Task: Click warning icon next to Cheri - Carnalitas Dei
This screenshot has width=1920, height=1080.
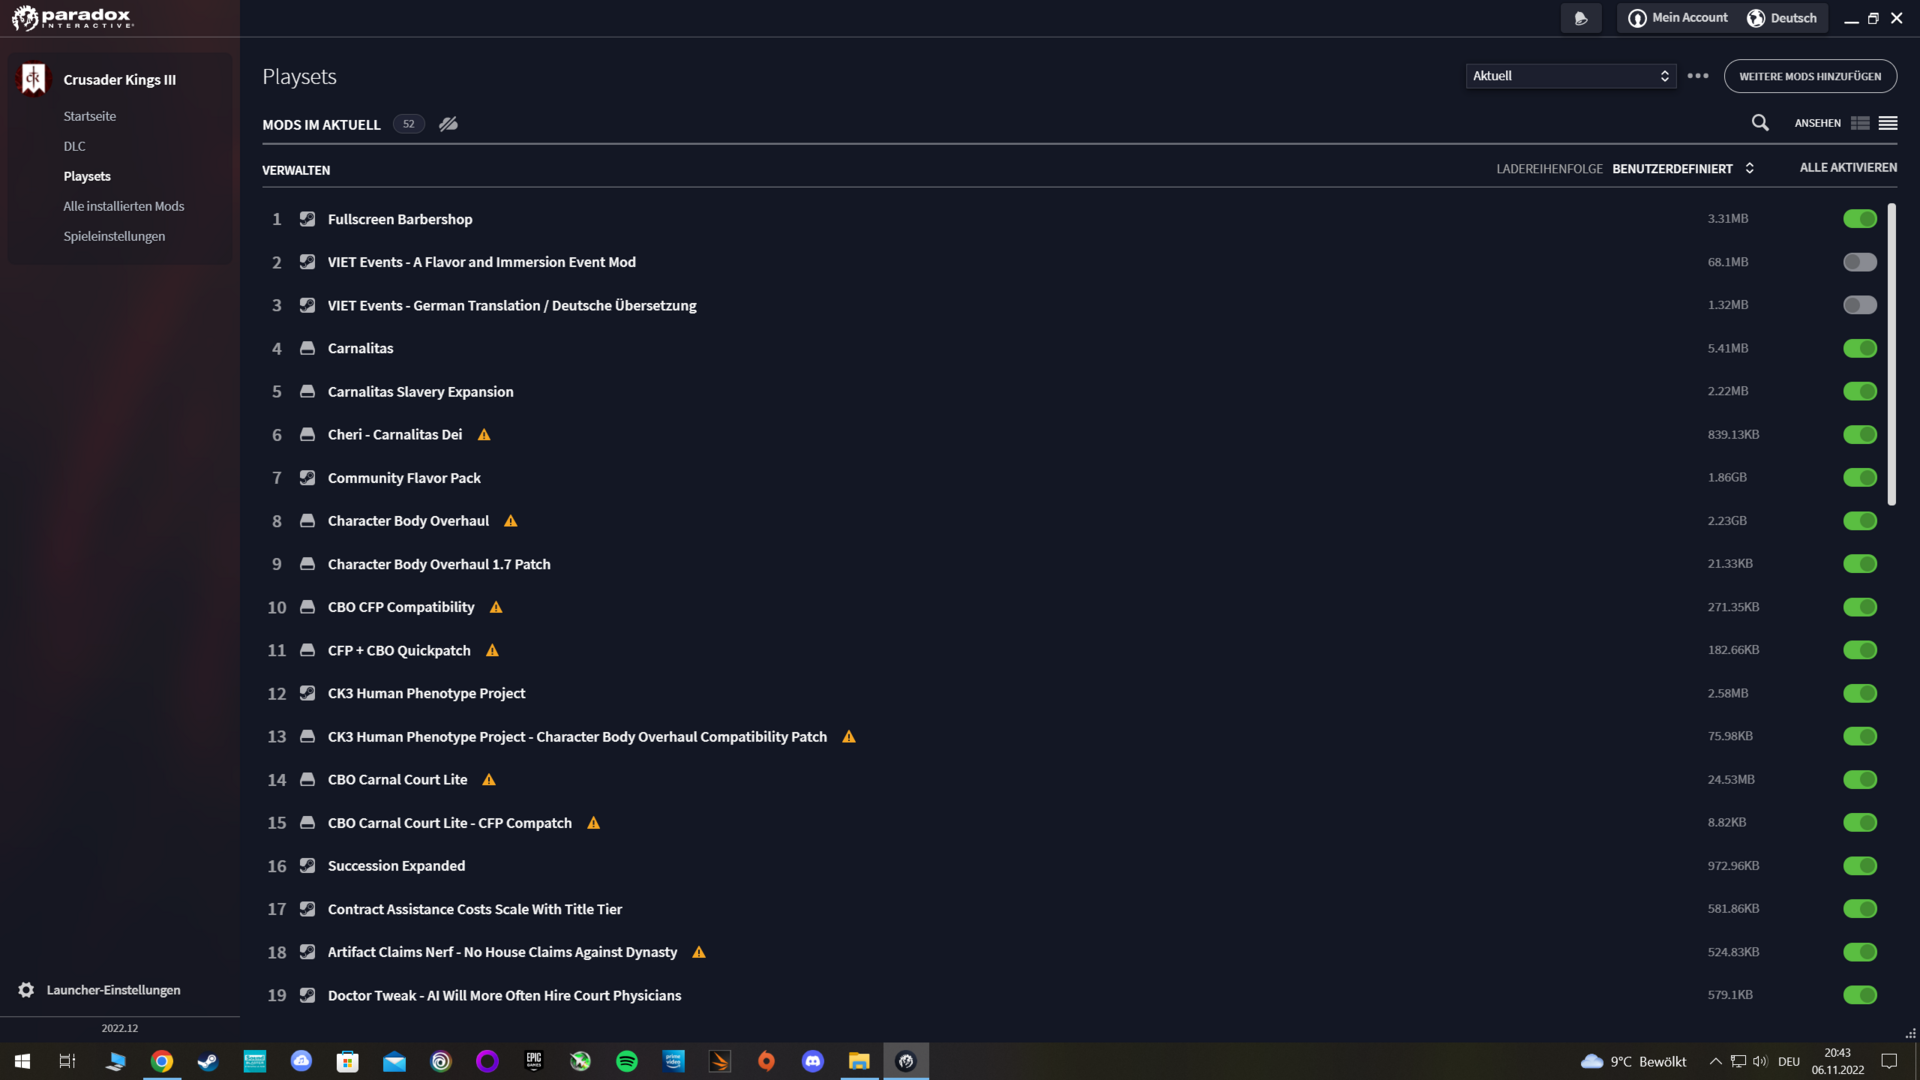Action: (484, 435)
